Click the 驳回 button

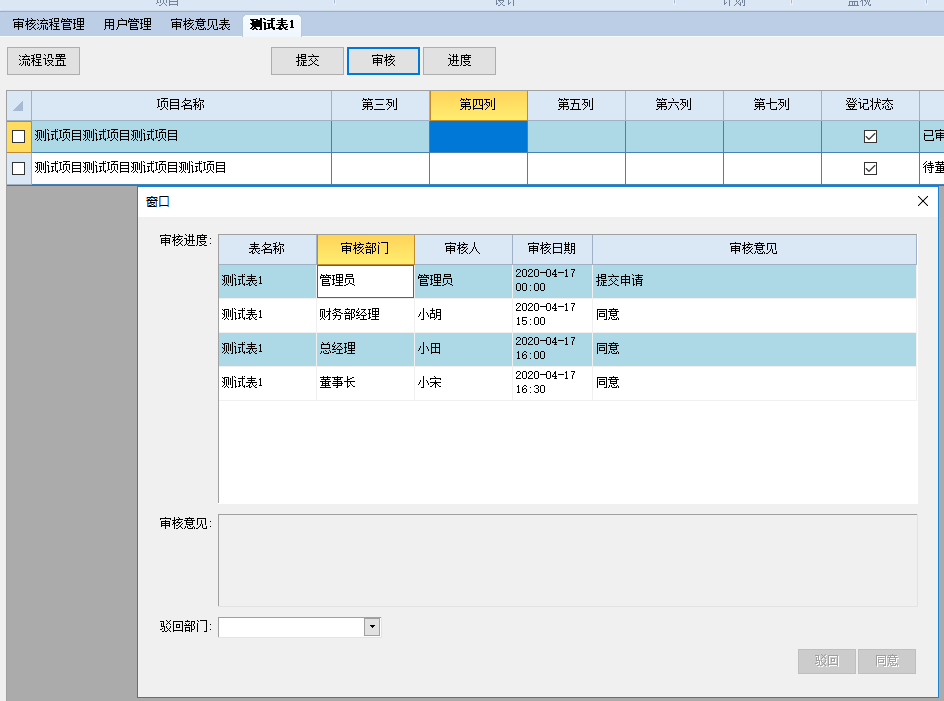[x=827, y=661]
